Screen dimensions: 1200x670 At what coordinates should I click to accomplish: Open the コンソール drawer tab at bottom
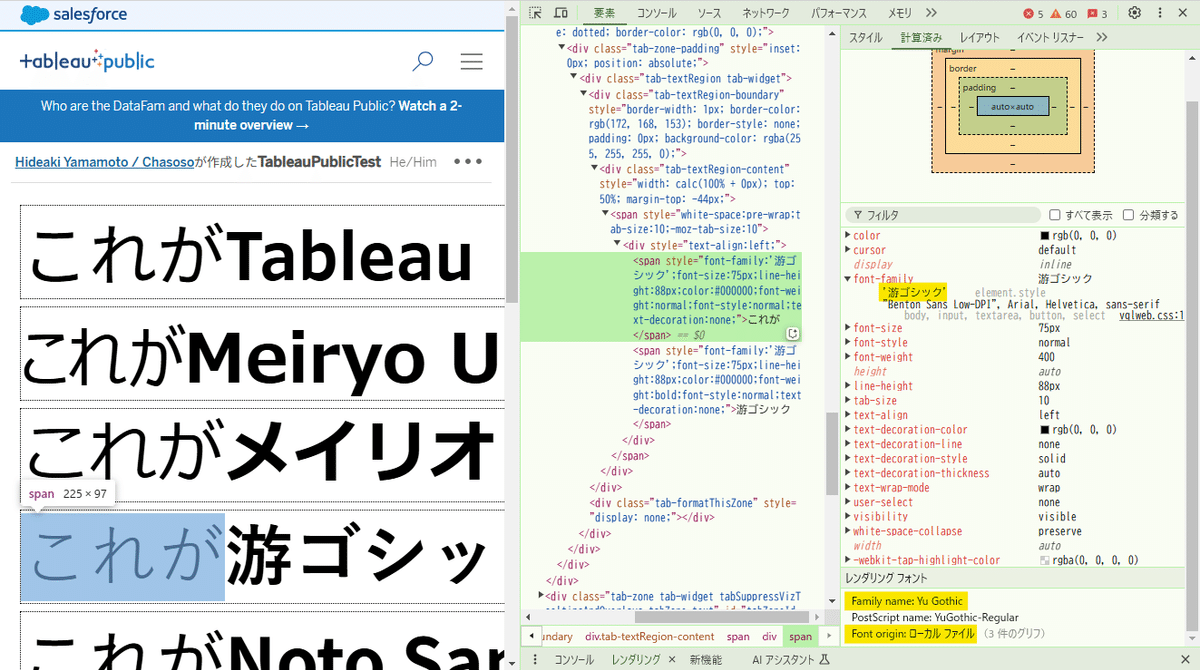[573, 660]
